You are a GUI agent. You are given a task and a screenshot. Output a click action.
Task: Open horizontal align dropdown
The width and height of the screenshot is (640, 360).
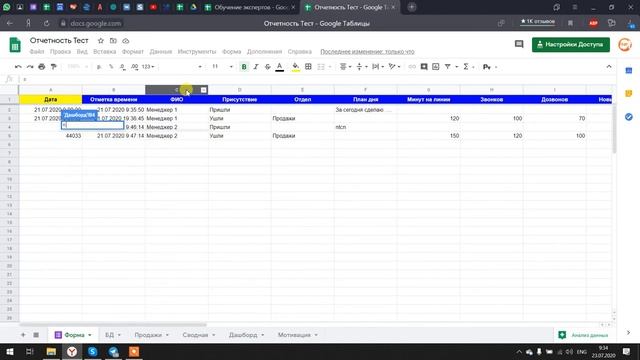(346, 67)
